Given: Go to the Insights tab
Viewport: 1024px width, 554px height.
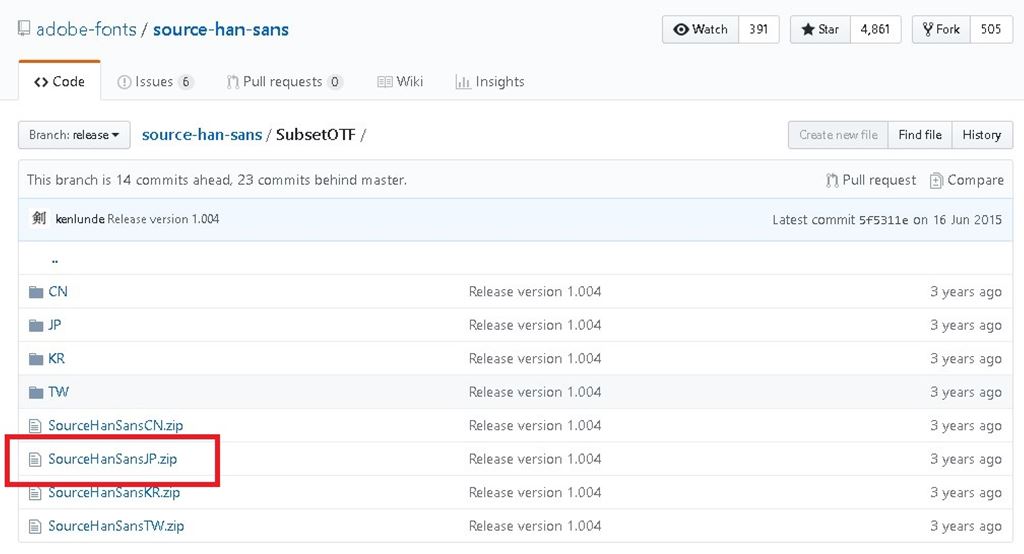Looking at the screenshot, I should (x=490, y=82).
